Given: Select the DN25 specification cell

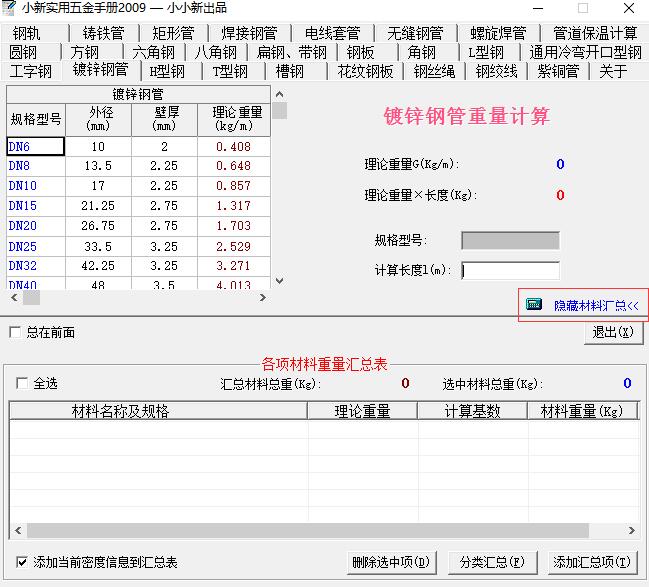Looking at the screenshot, I should tap(36, 246).
